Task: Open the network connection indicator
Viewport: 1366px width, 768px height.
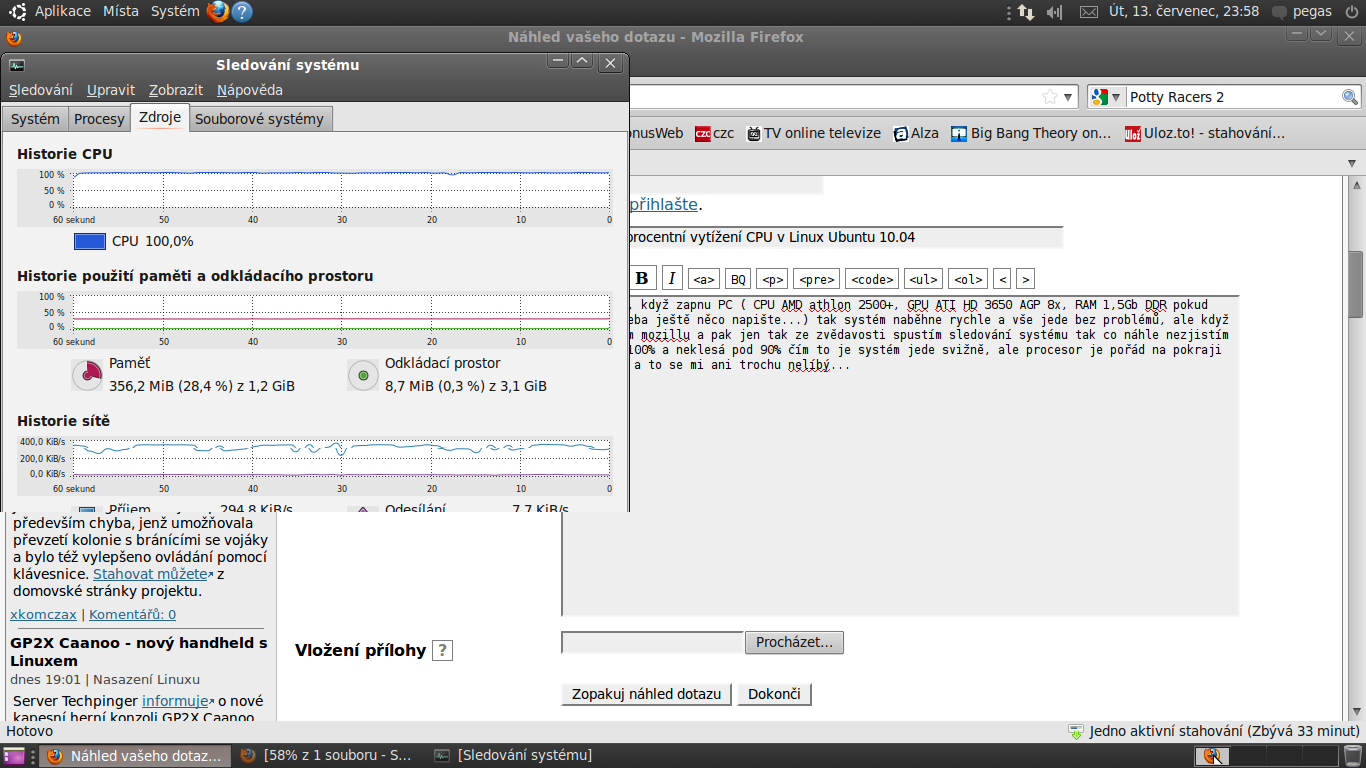Action: pos(1025,12)
